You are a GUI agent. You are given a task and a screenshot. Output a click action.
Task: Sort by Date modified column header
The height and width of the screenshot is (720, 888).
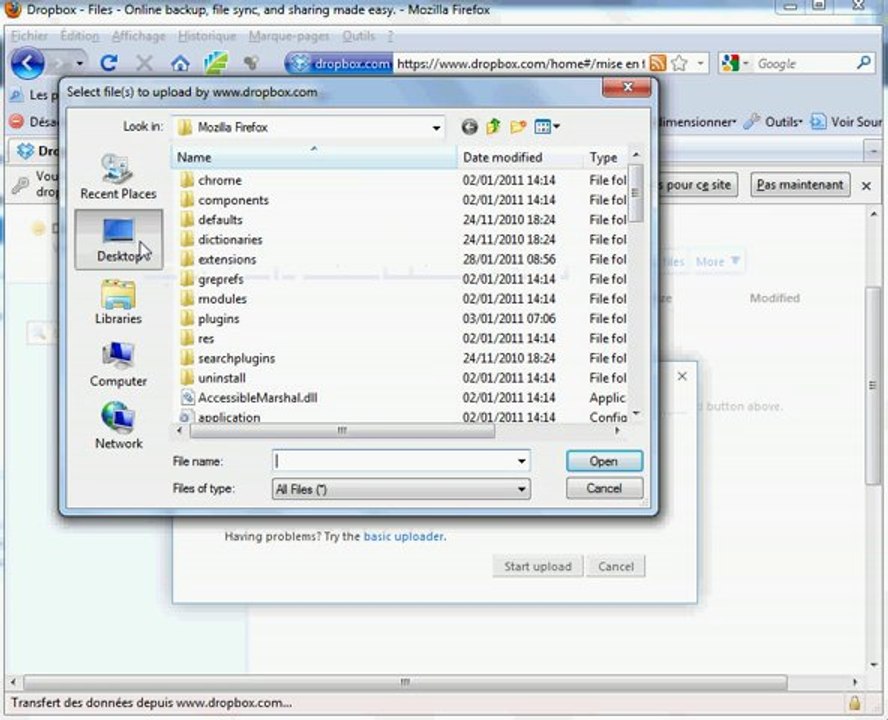pyautogui.click(x=520, y=157)
